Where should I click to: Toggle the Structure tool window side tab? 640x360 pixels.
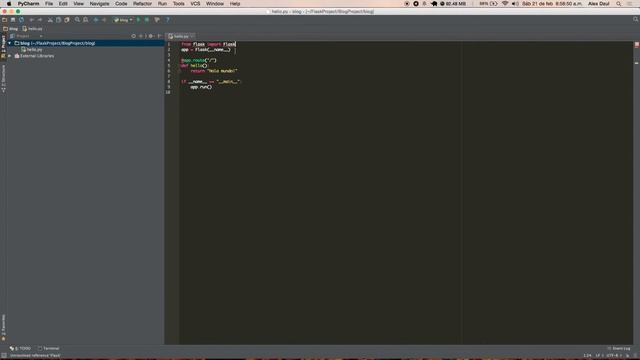point(3,78)
